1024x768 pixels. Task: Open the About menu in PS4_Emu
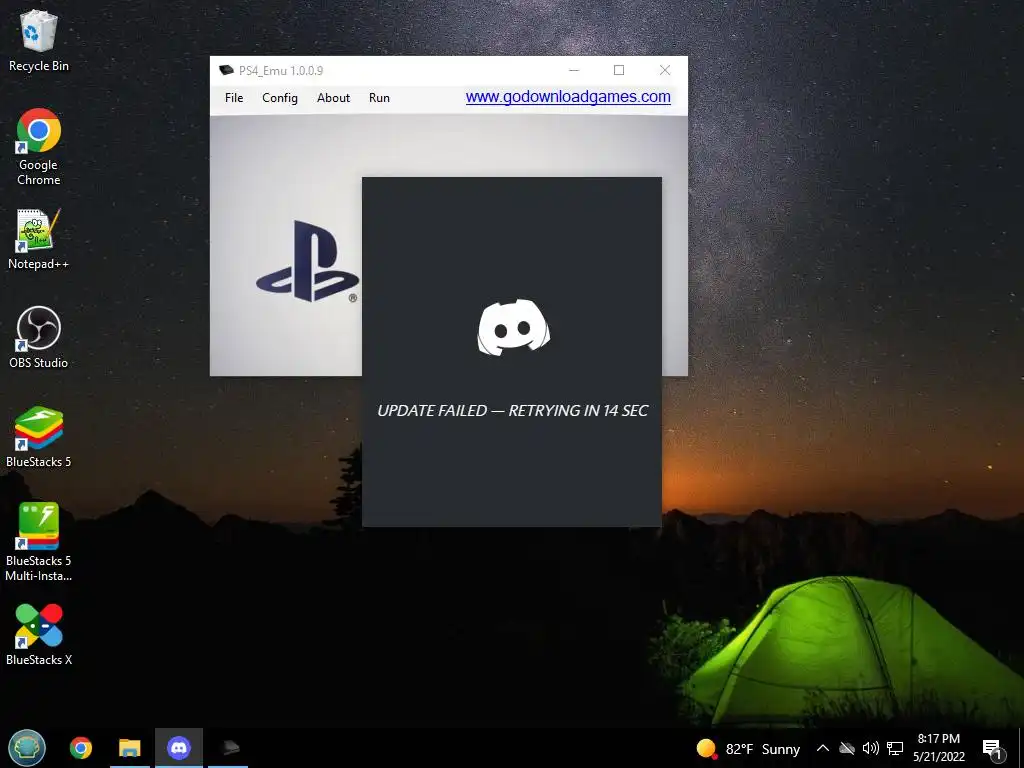pos(333,98)
